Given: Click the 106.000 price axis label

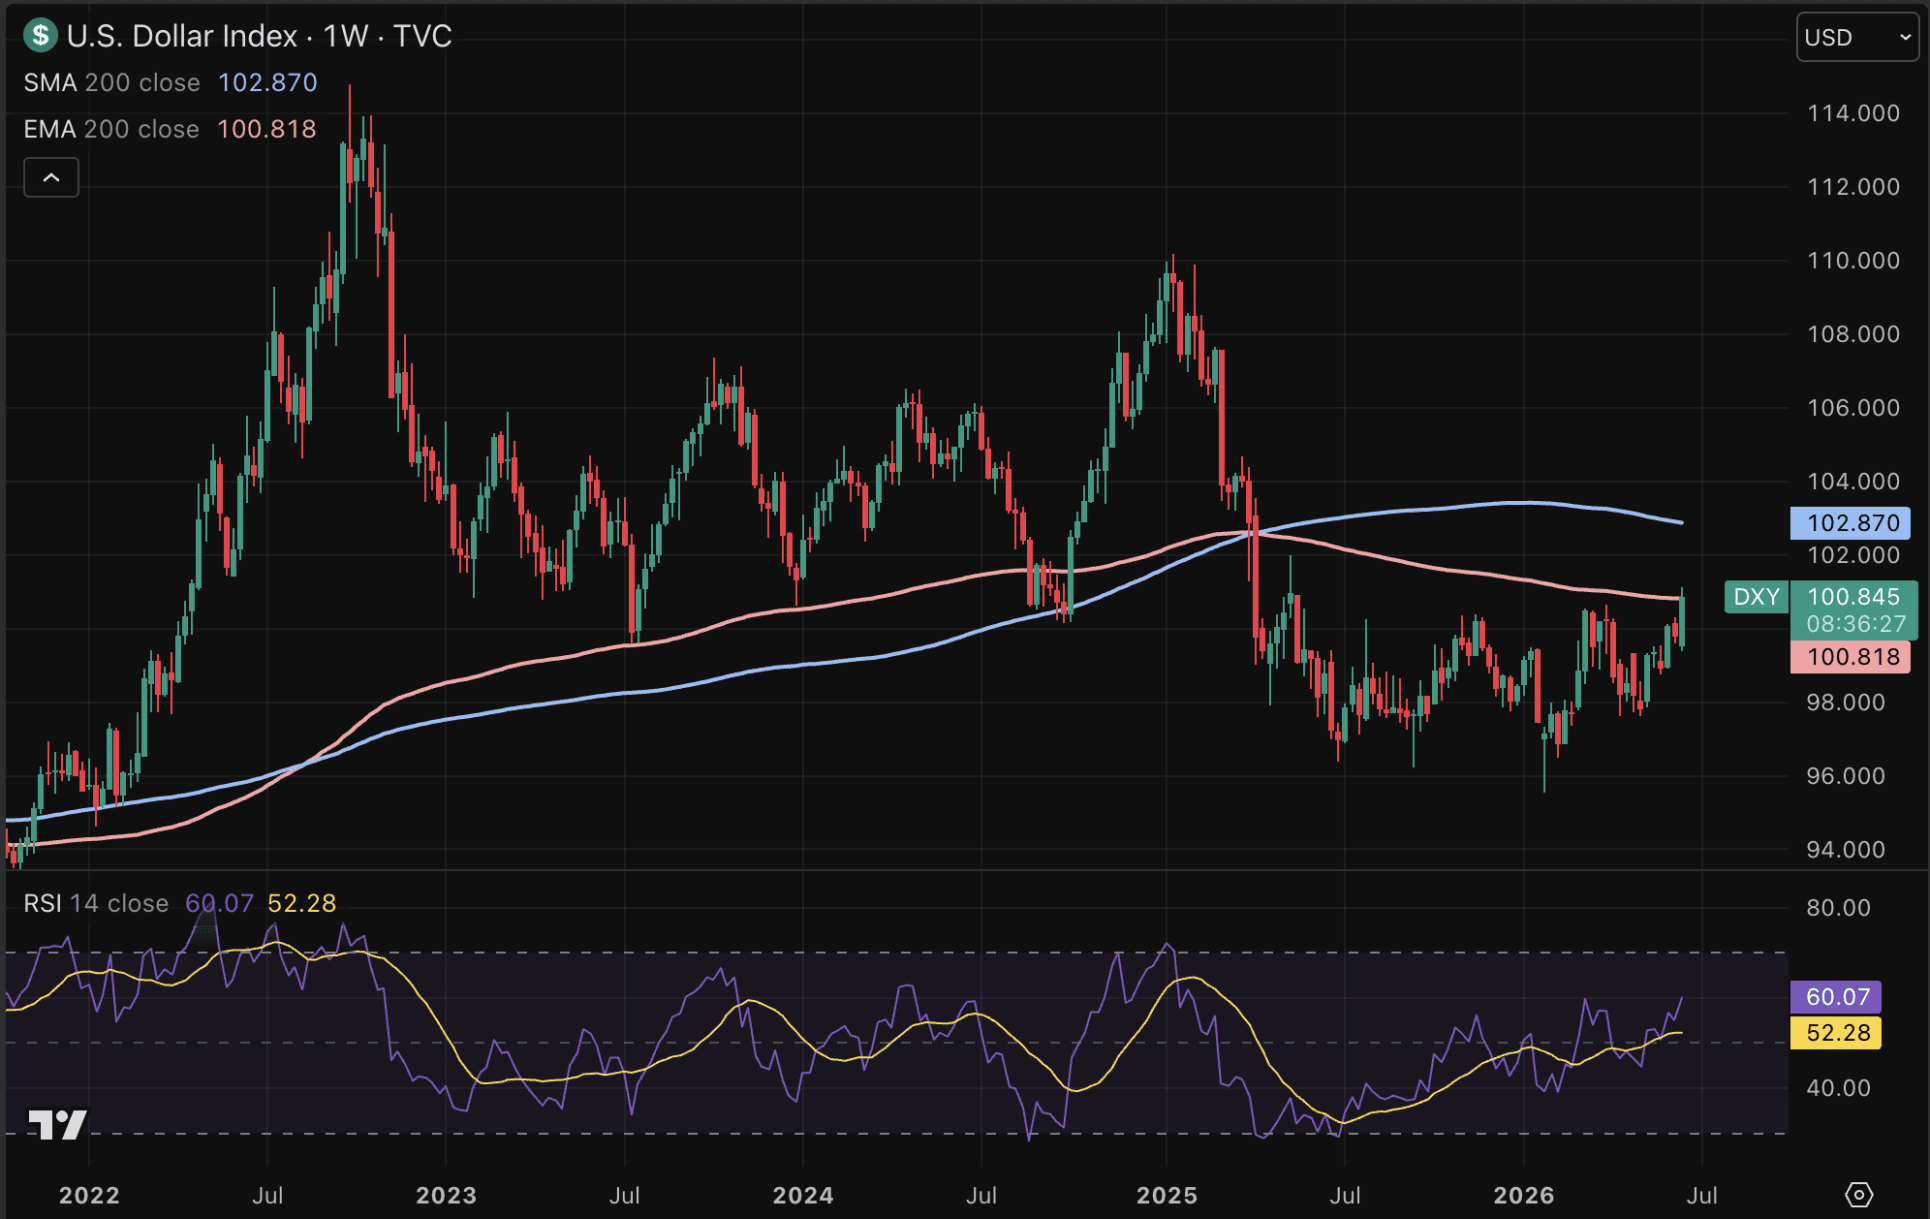Looking at the screenshot, I should click(1853, 407).
